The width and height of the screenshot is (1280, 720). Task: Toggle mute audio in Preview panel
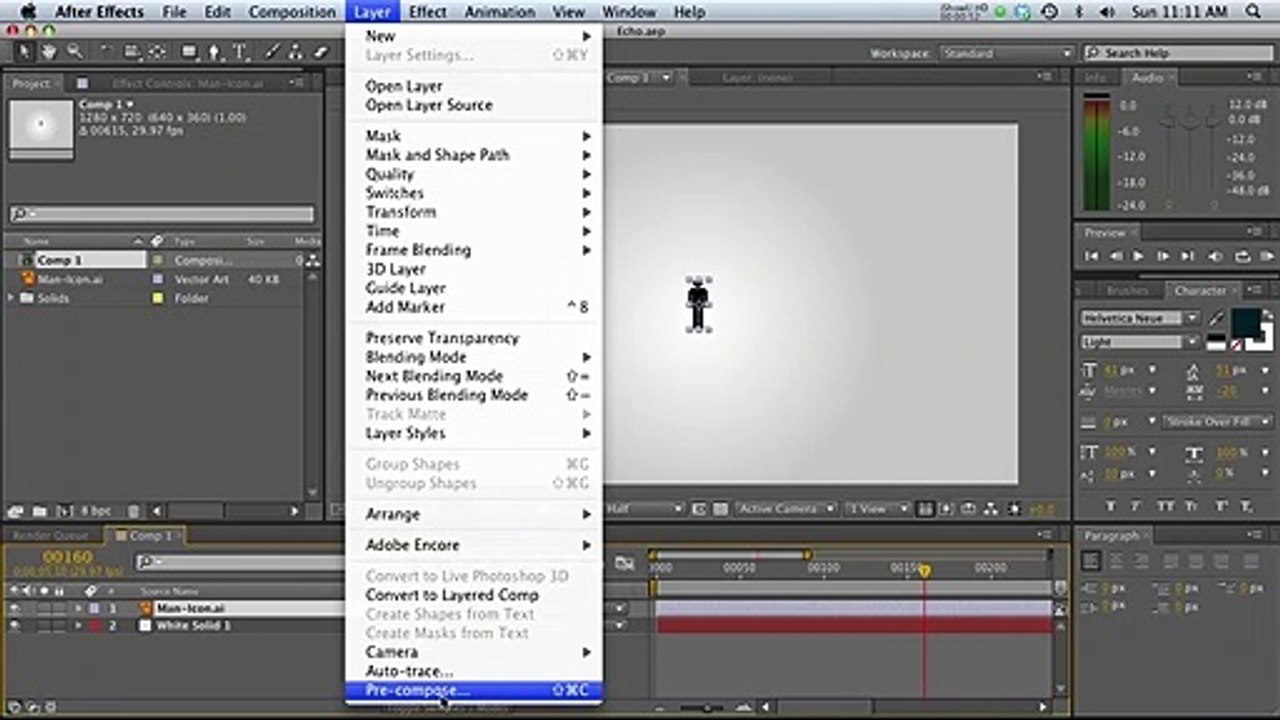(1215, 256)
